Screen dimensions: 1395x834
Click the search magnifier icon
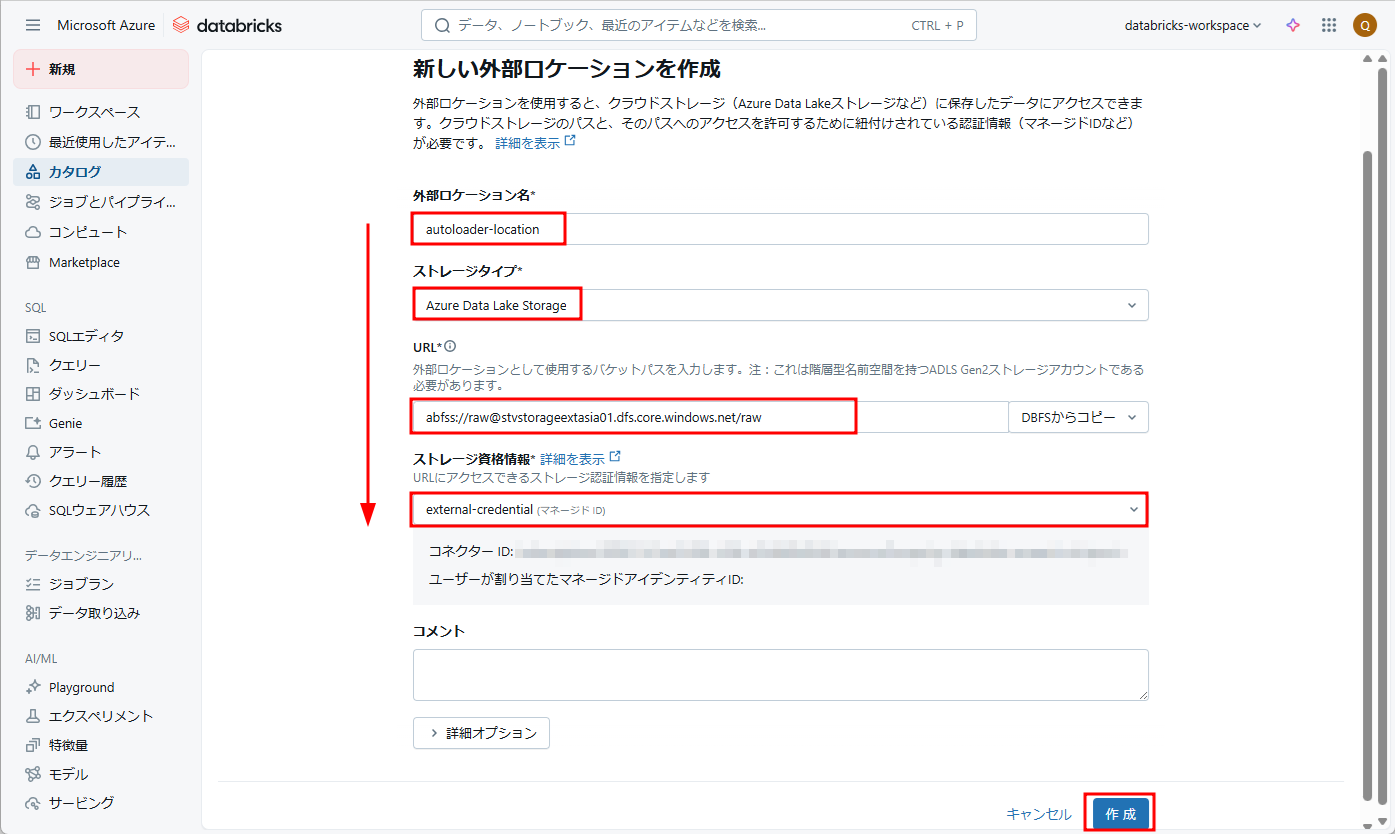[442, 25]
